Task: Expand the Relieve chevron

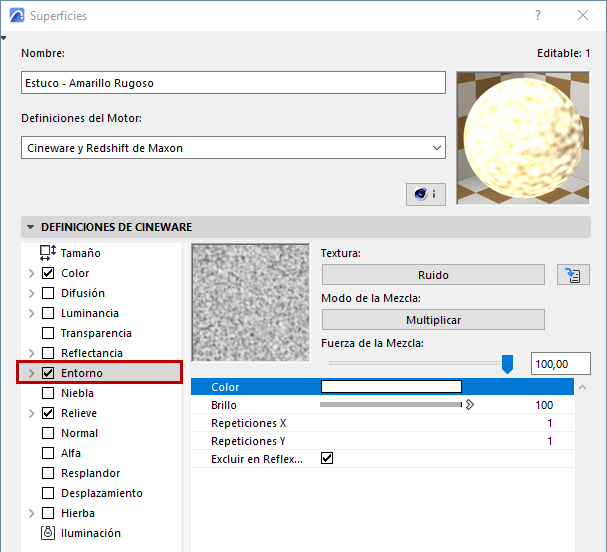Action: coord(32,413)
